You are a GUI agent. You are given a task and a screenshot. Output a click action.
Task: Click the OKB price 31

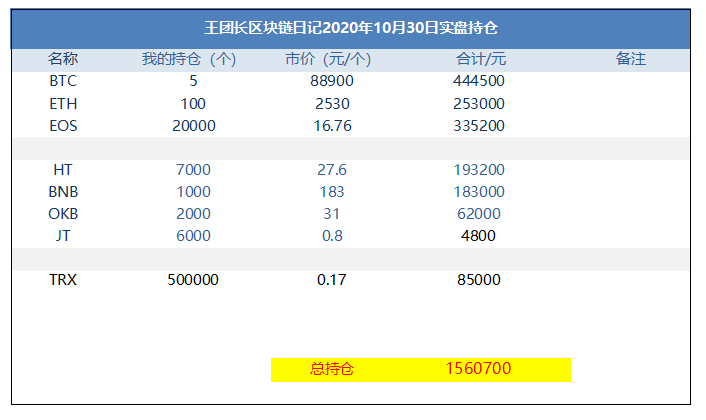click(x=331, y=214)
